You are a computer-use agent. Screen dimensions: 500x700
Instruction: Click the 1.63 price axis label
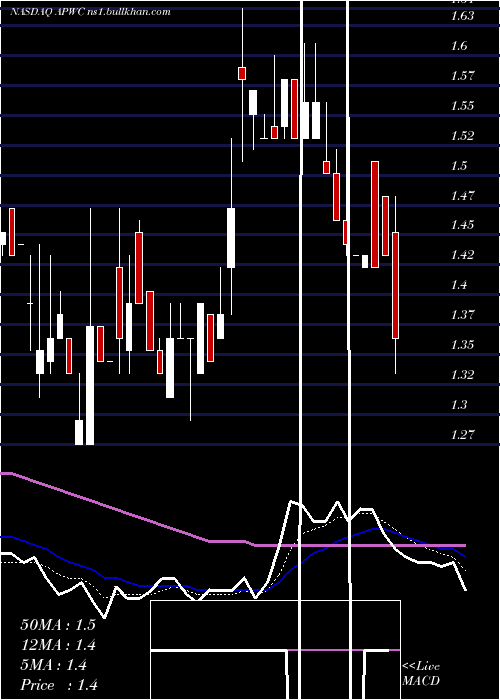point(462,16)
